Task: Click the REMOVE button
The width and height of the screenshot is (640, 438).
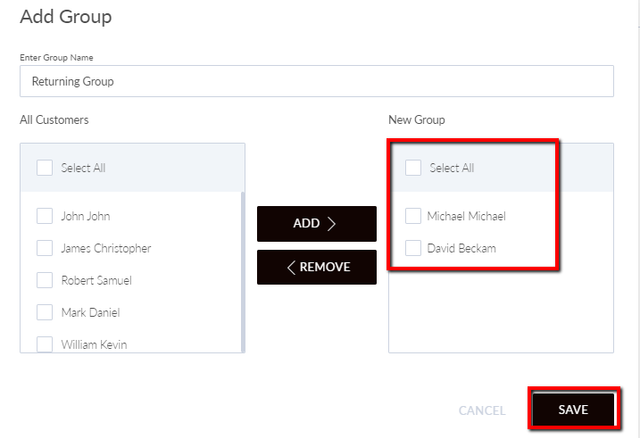Action: coord(317,267)
